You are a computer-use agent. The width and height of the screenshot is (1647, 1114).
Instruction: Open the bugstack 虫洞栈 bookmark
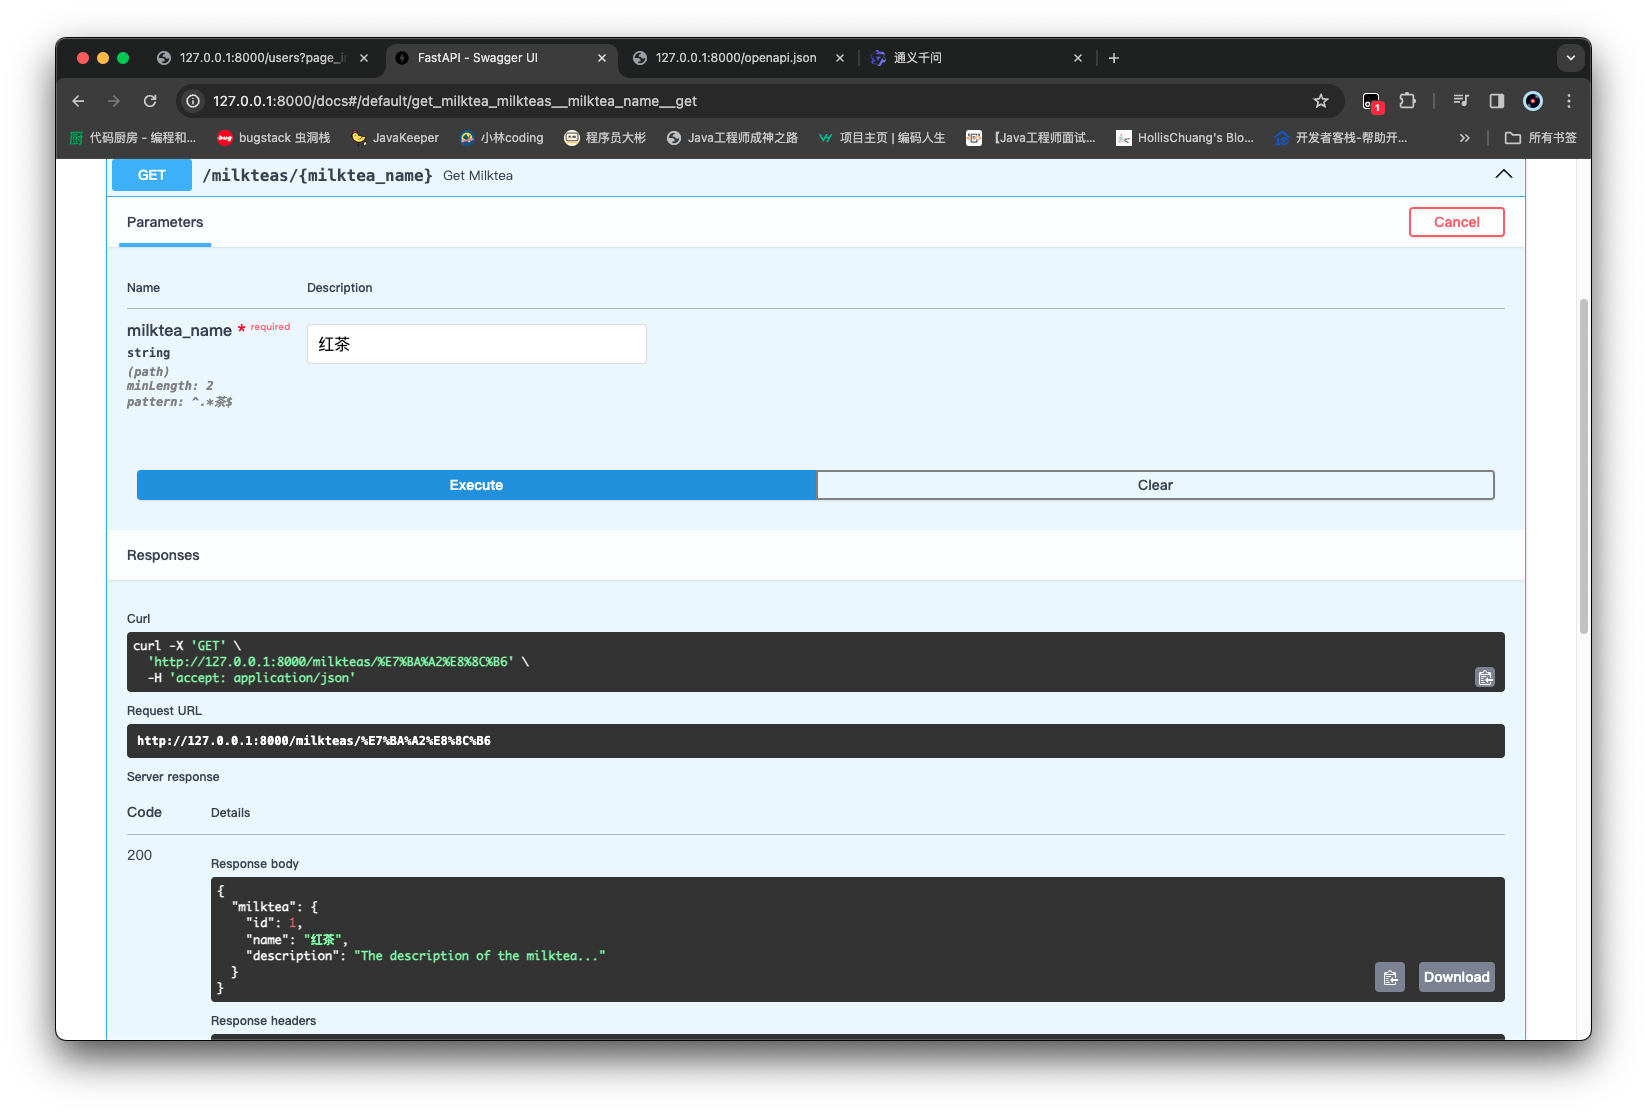274,138
